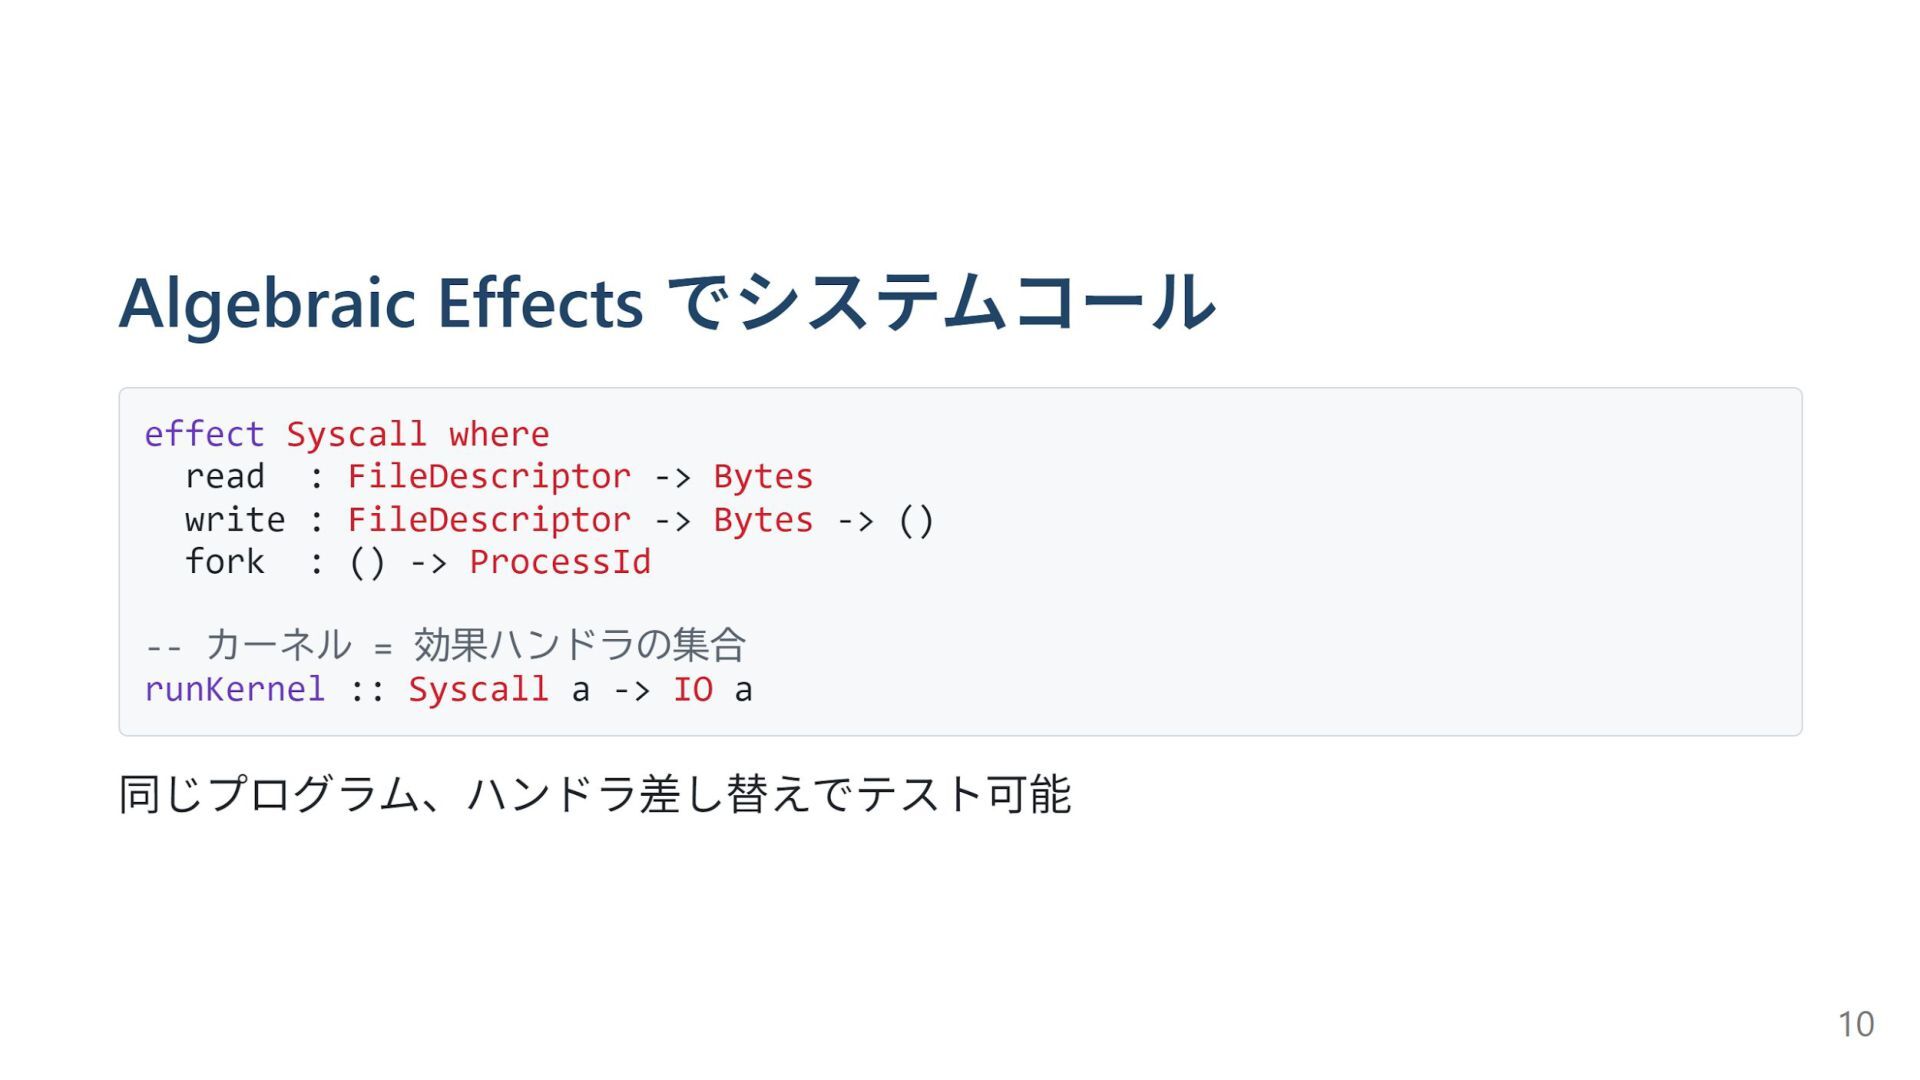
Task: Click the red "IO" type
Action: tap(692, 690)
